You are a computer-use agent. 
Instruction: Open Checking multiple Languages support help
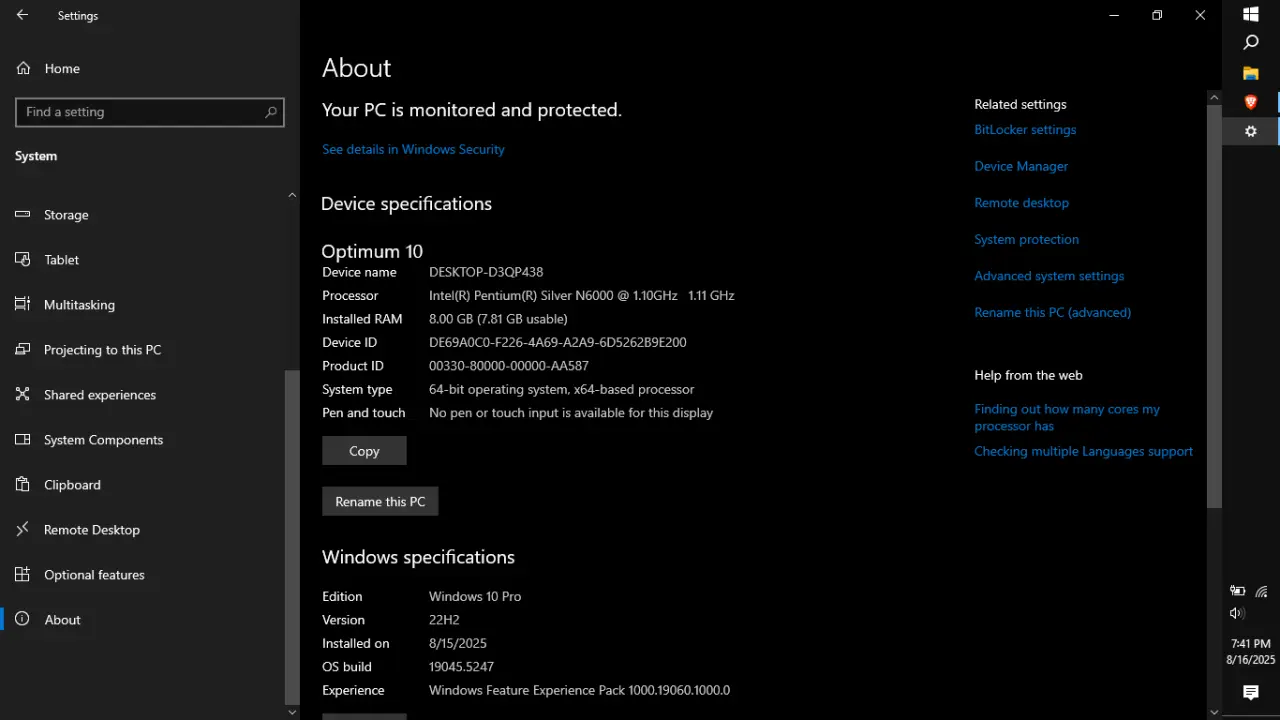click(x=1083, y=452)
